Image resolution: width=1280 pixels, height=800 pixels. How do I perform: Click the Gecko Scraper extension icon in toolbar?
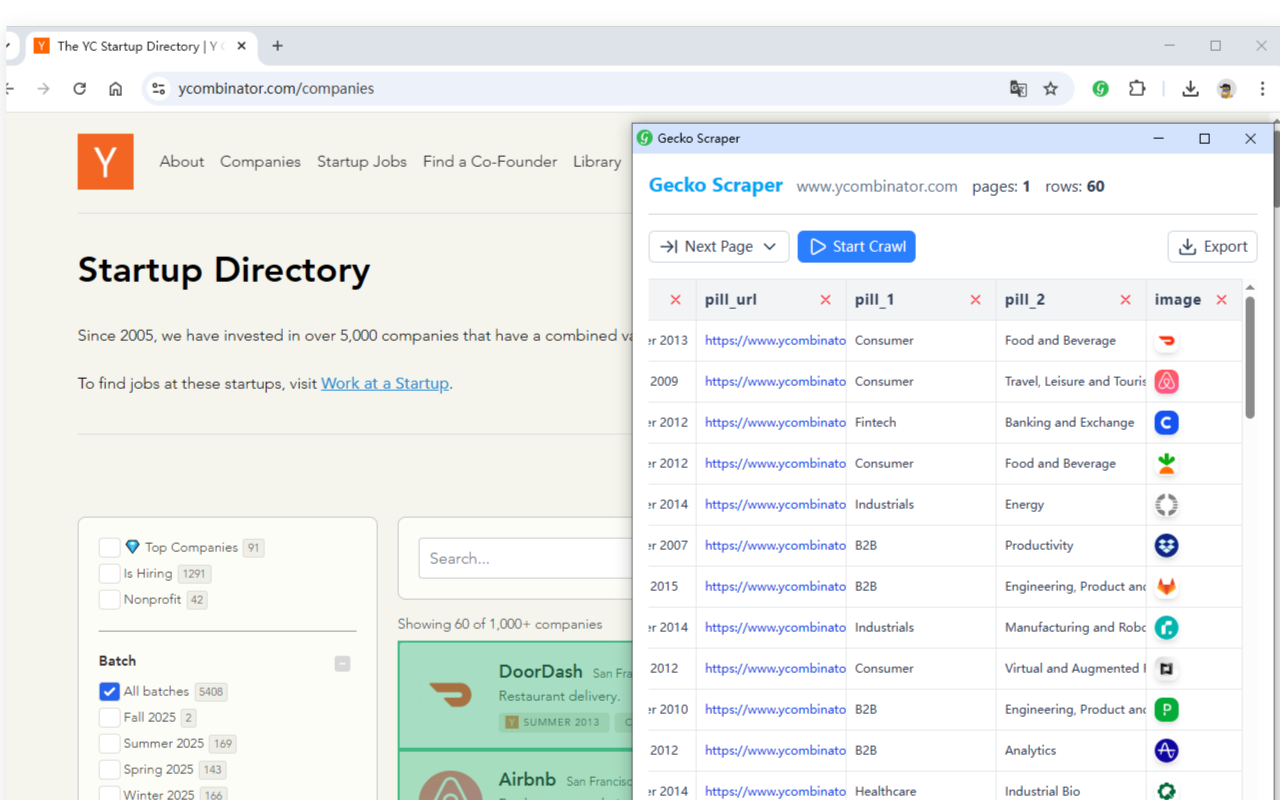pyautogui.click(x=1100, y=88)
